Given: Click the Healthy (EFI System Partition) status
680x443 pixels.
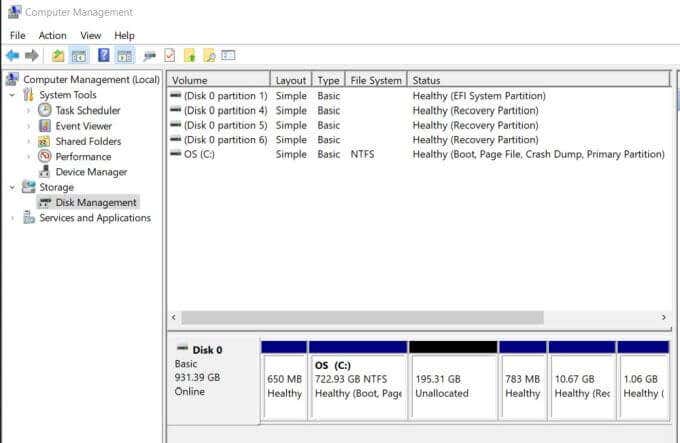Looking at the screenshot, I should (x=479, y=96).
